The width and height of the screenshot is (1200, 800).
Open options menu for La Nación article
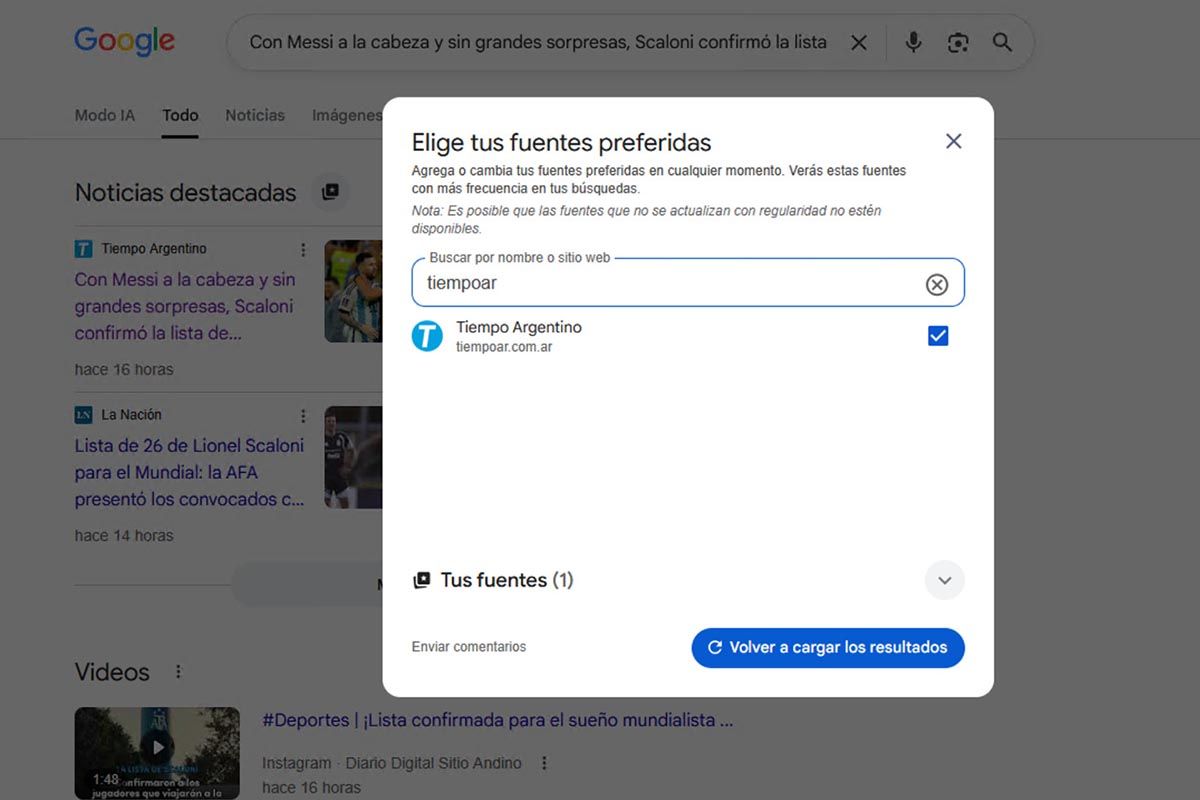303,415
